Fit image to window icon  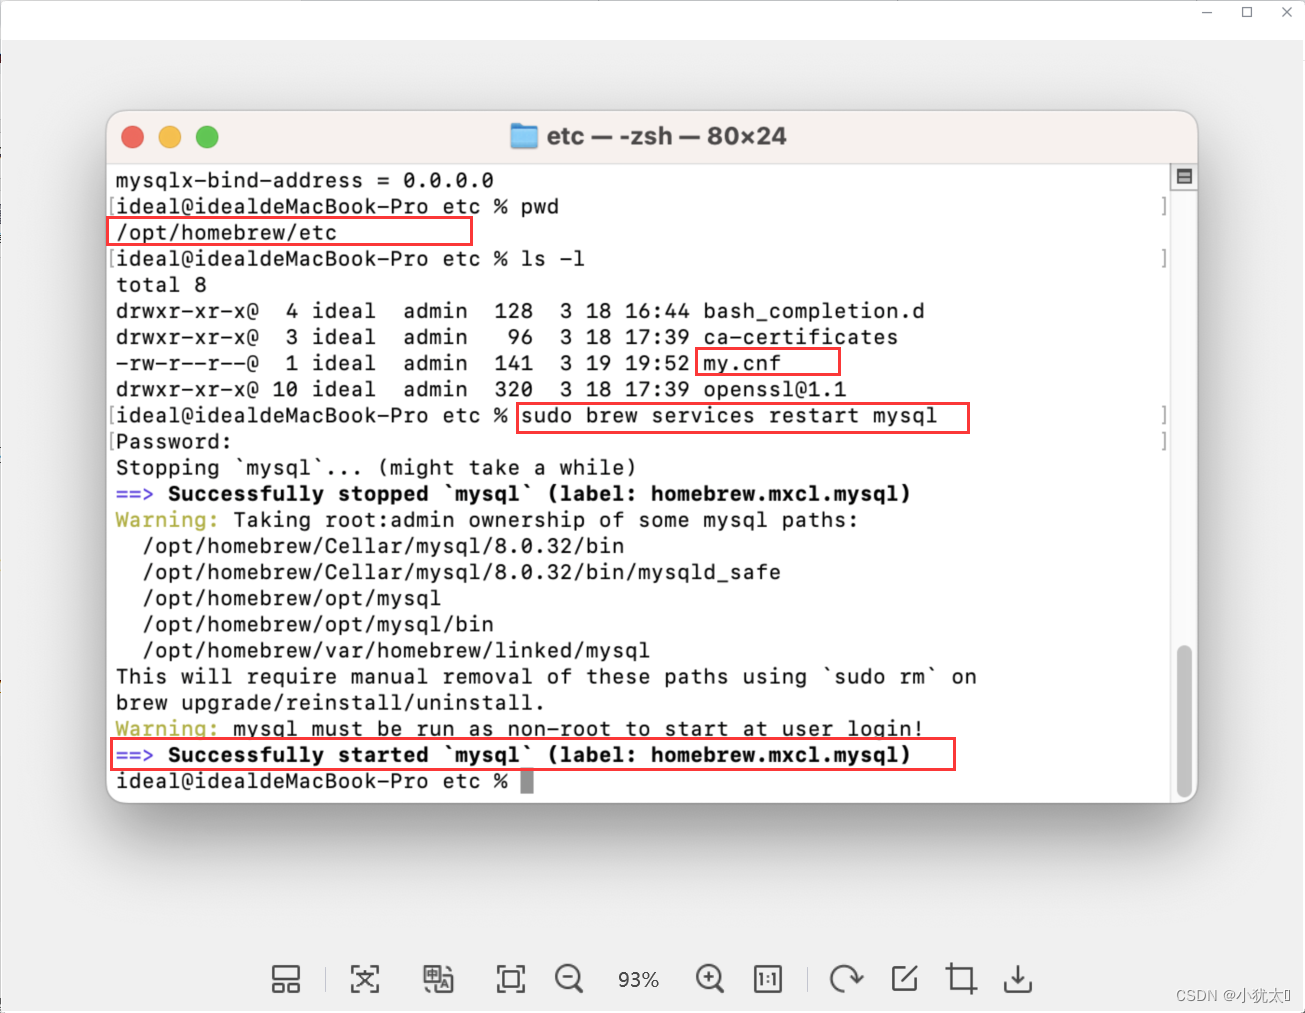(511, 979)
